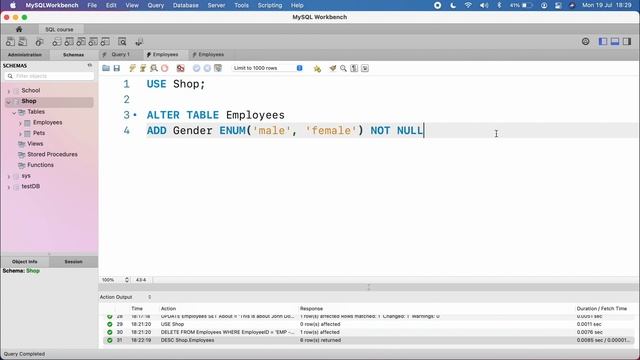Save the script with the floppy icon

(x=117, y=68)
